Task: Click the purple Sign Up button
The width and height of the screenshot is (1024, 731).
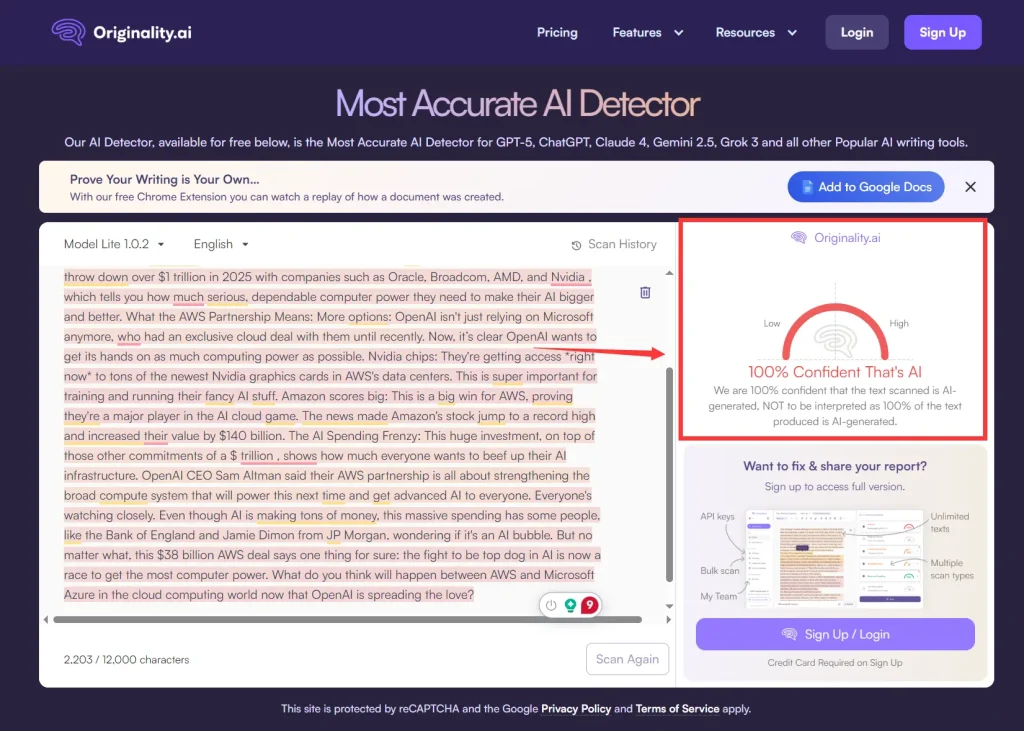Action: click(x=942, y=32)
